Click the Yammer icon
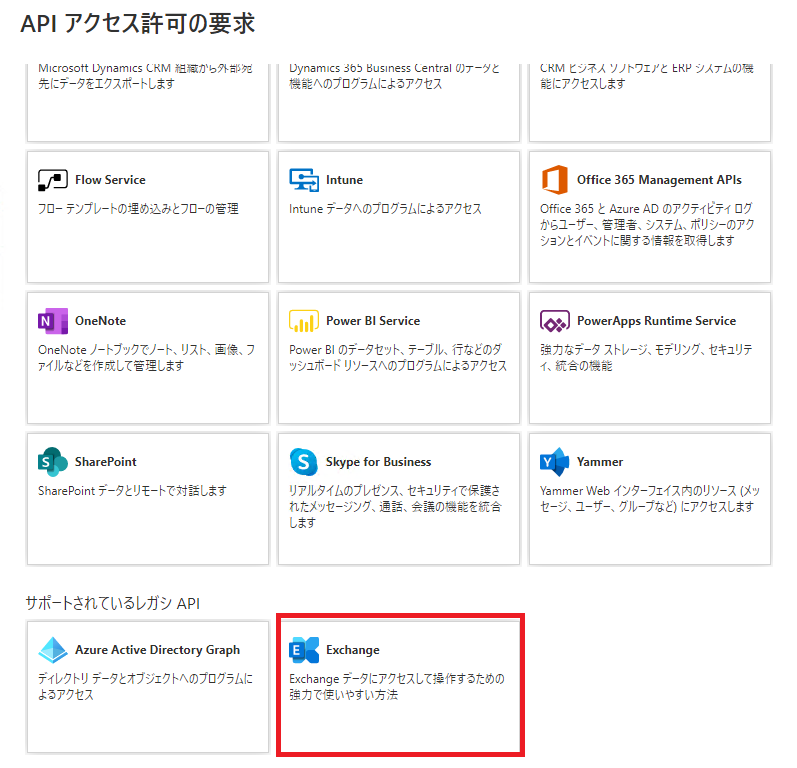797x768 pixels. pos(555,462)
